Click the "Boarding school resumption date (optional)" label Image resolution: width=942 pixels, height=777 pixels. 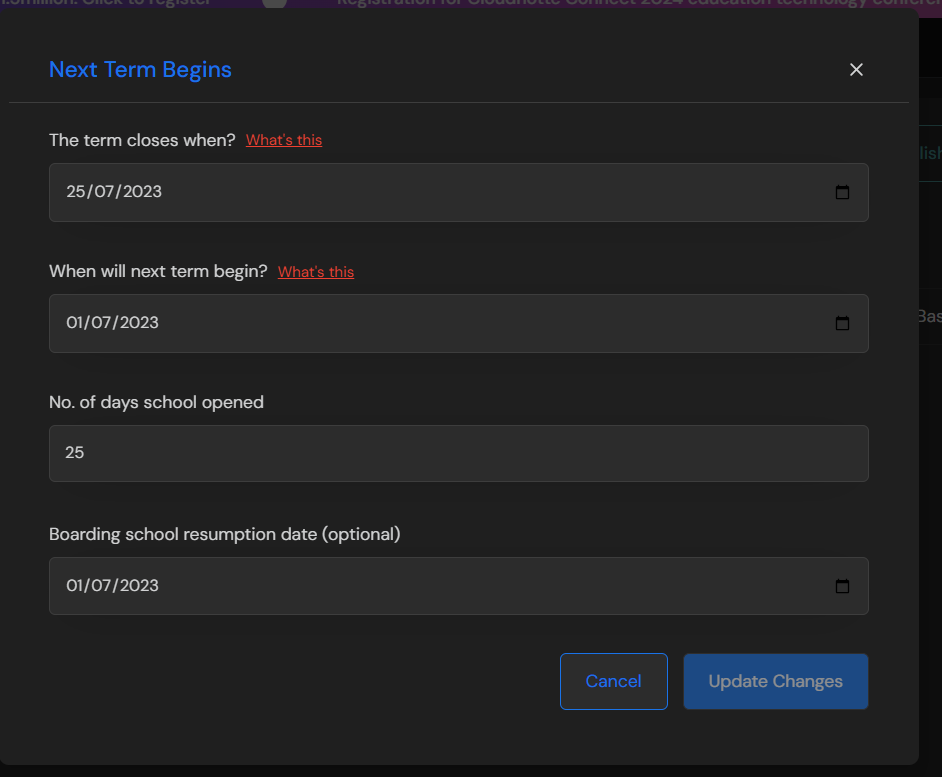225,534
